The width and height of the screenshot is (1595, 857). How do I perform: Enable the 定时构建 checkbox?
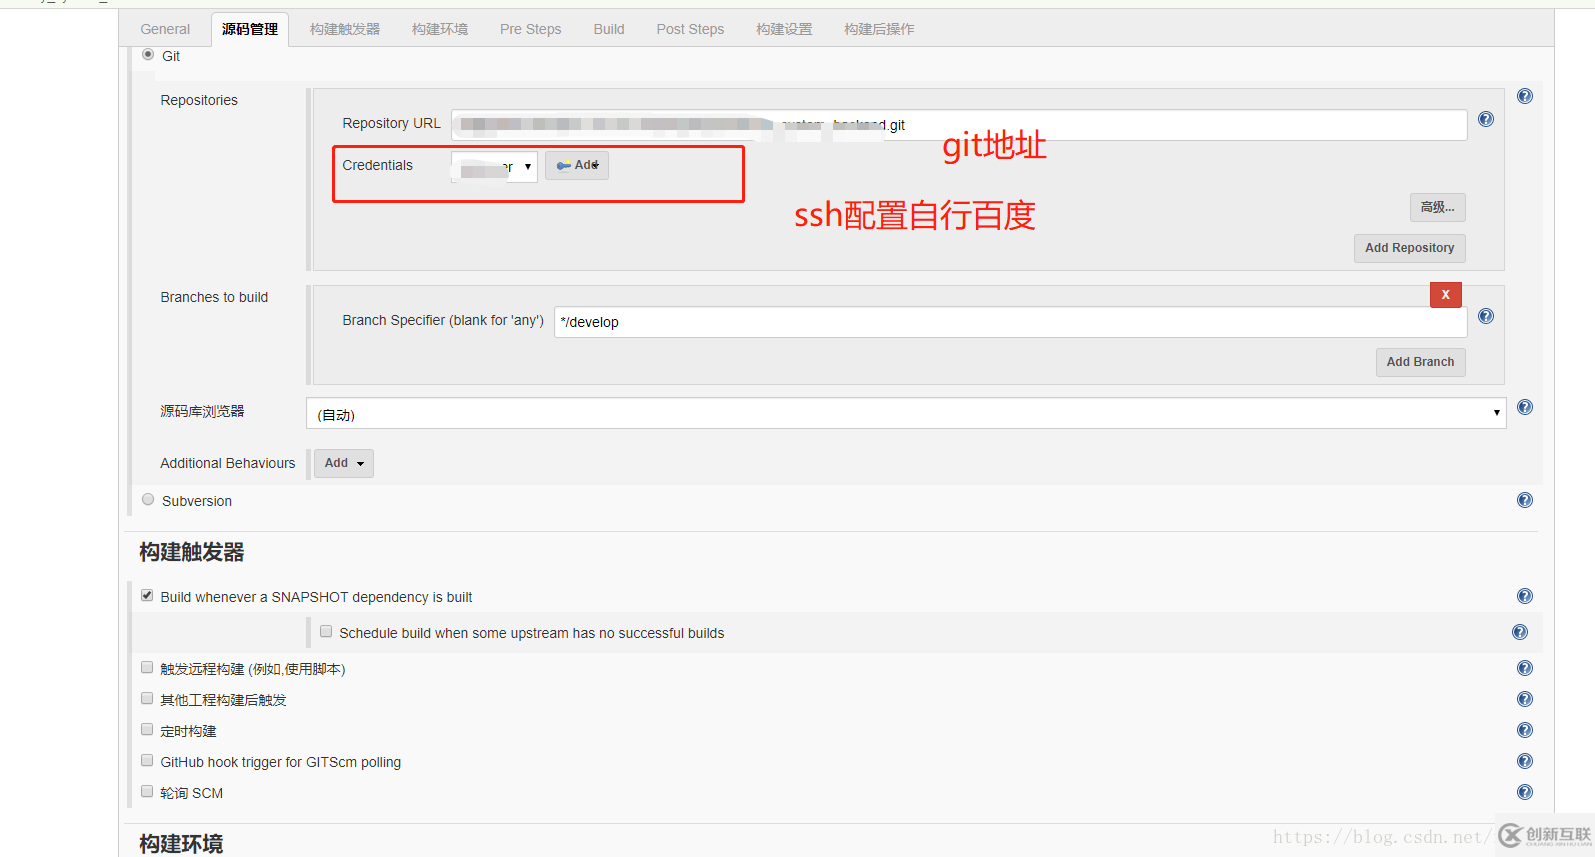[x=147, y=730]
